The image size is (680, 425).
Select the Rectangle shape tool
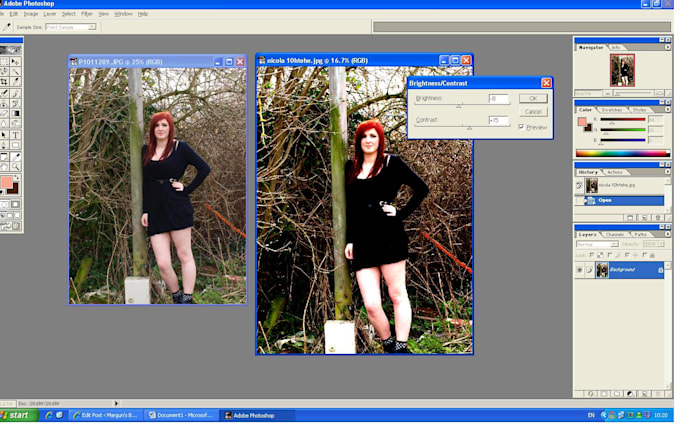[15, 145]
